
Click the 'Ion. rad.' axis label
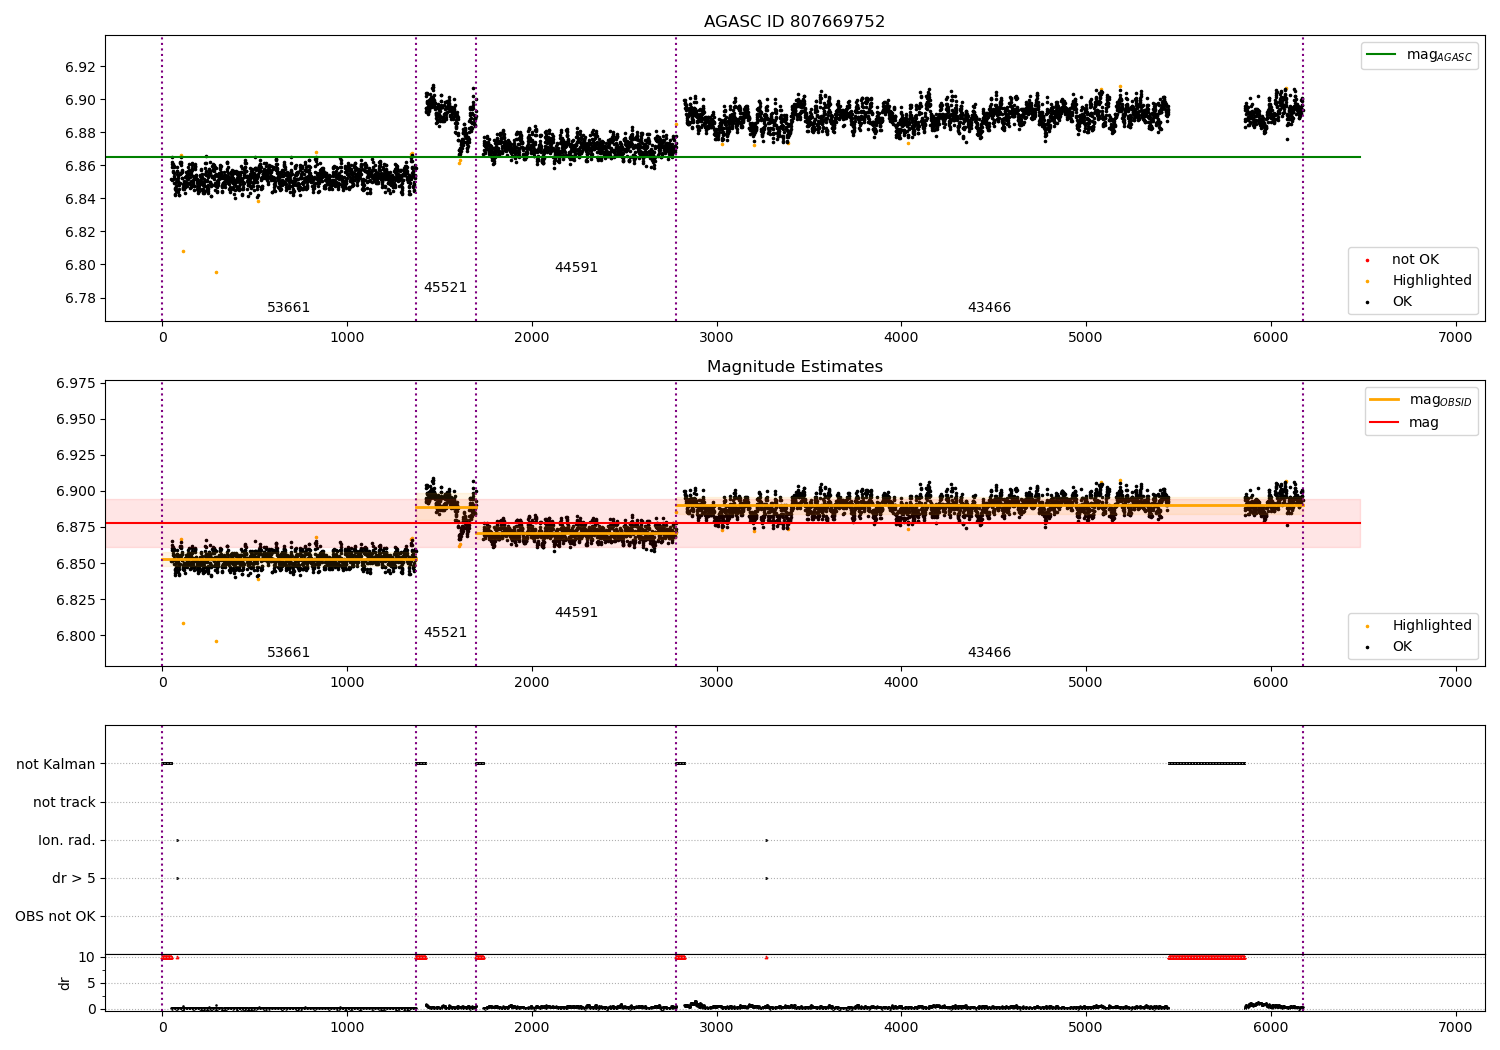tap(67, 841)
